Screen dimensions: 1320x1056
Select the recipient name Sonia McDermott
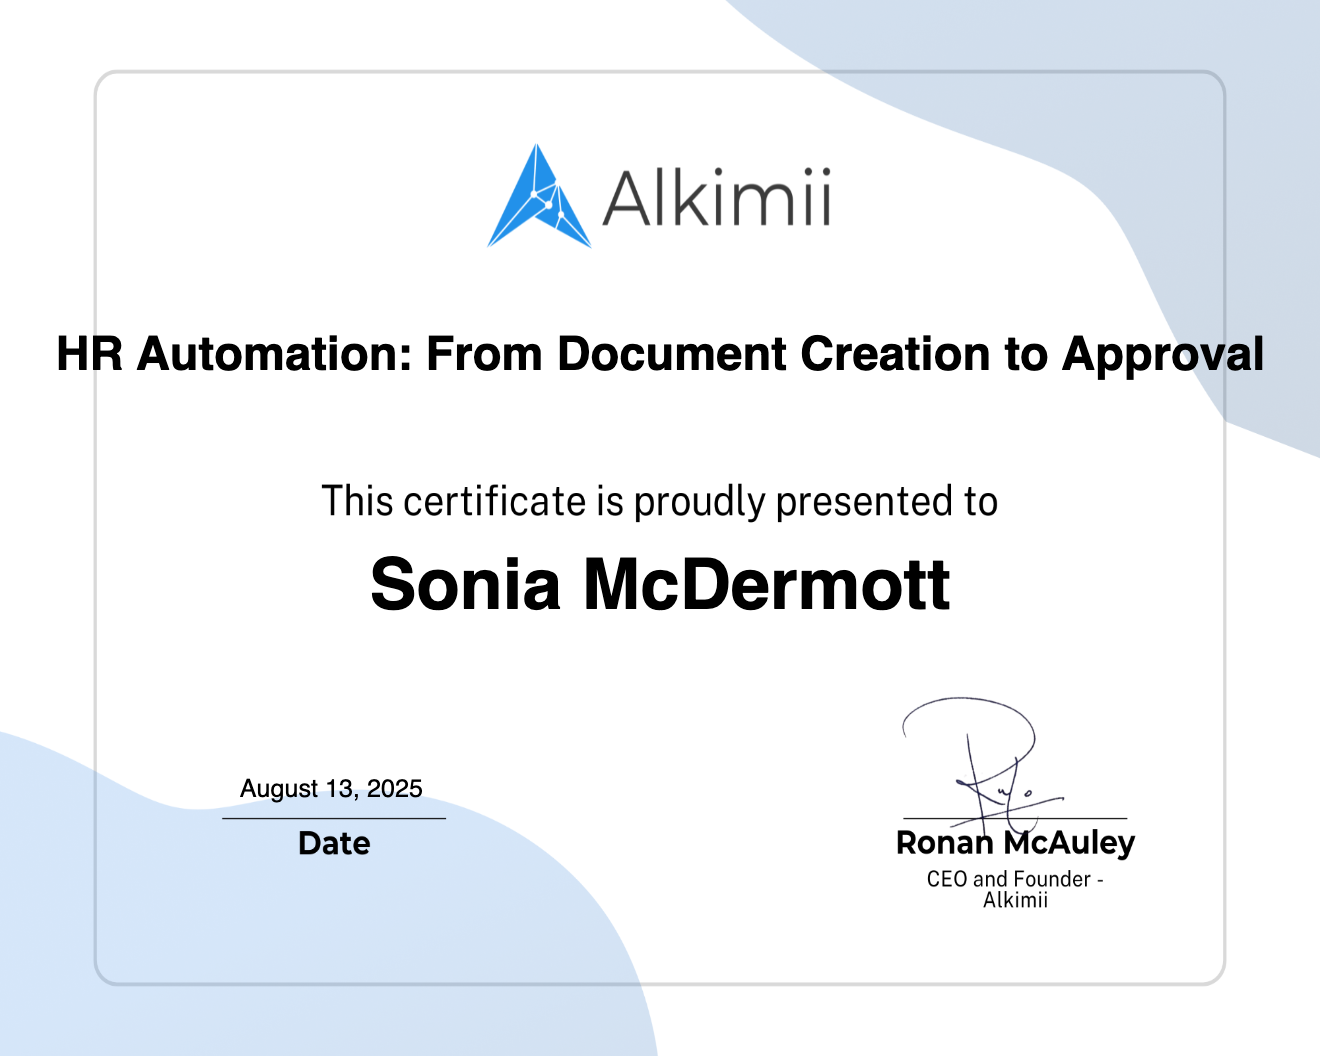(660, 584)
